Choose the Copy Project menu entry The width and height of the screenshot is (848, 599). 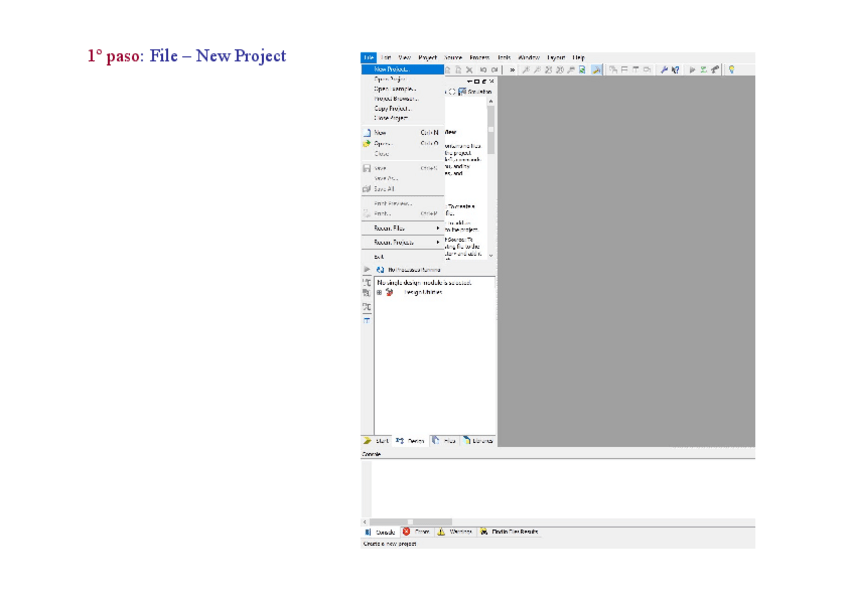402,108
